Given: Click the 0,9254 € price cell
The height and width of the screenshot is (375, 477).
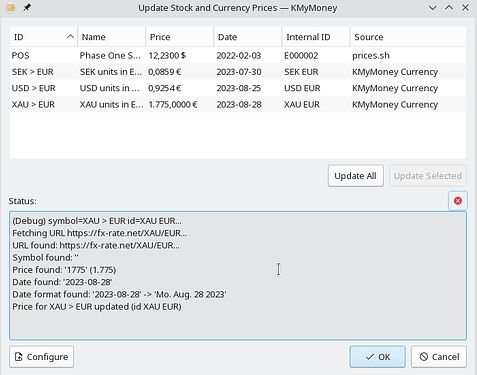Looking at the screenshot, I should pyautogui.click(x=180, y=88).
